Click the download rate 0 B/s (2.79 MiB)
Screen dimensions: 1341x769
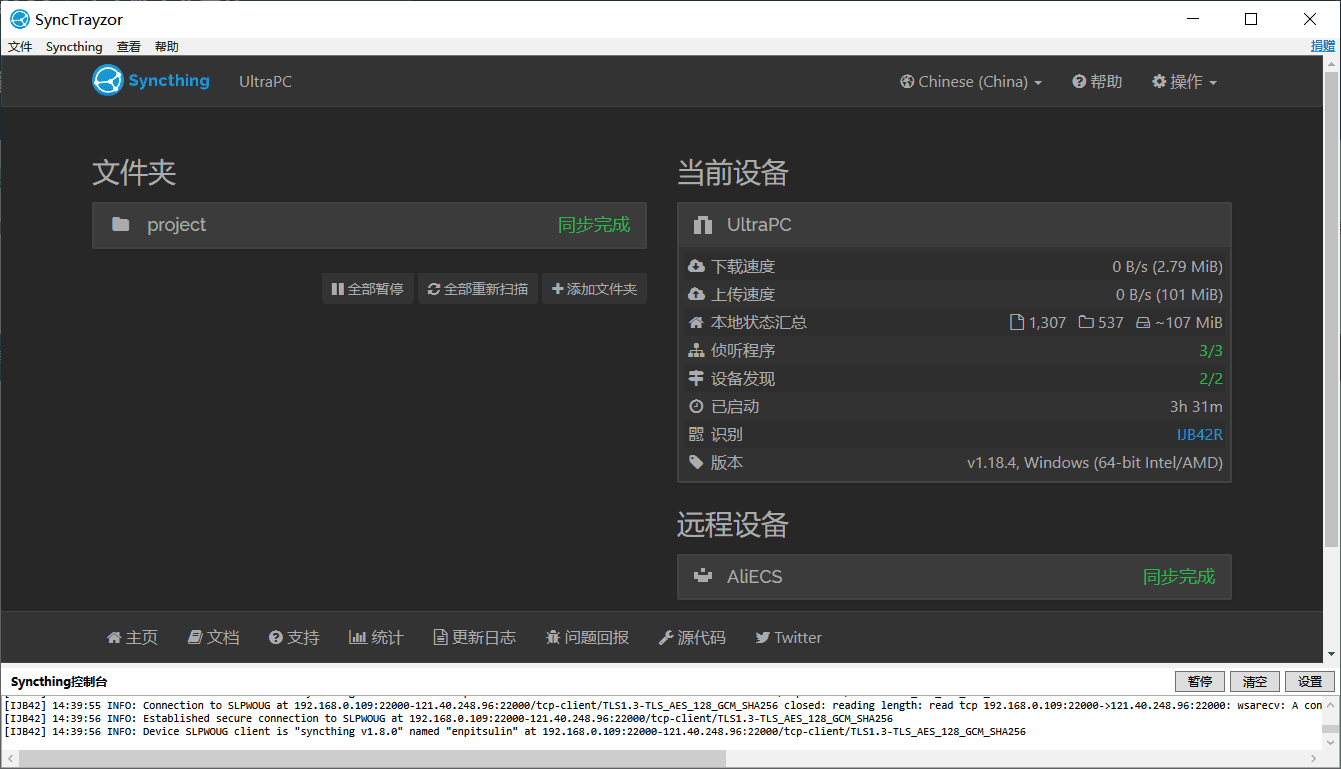click(1167, 267)
